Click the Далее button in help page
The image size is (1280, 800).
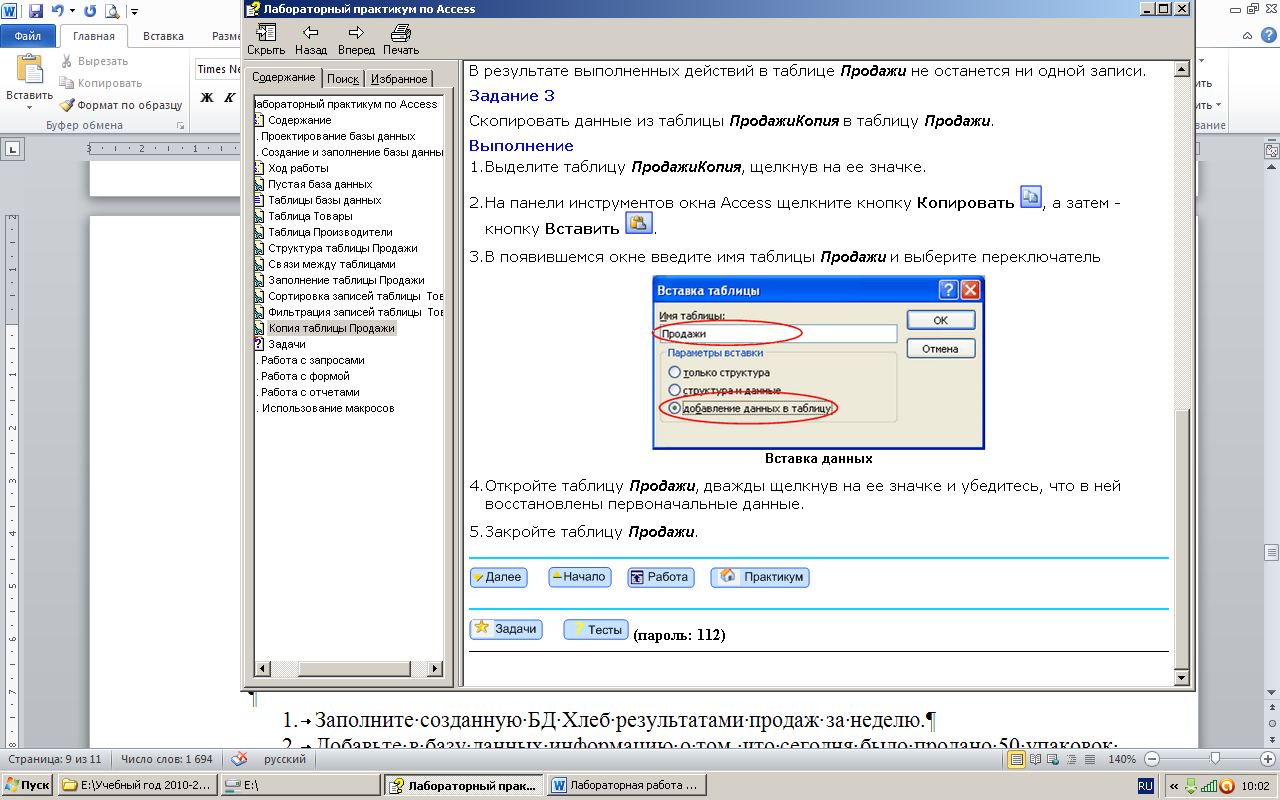coord(498,577)
